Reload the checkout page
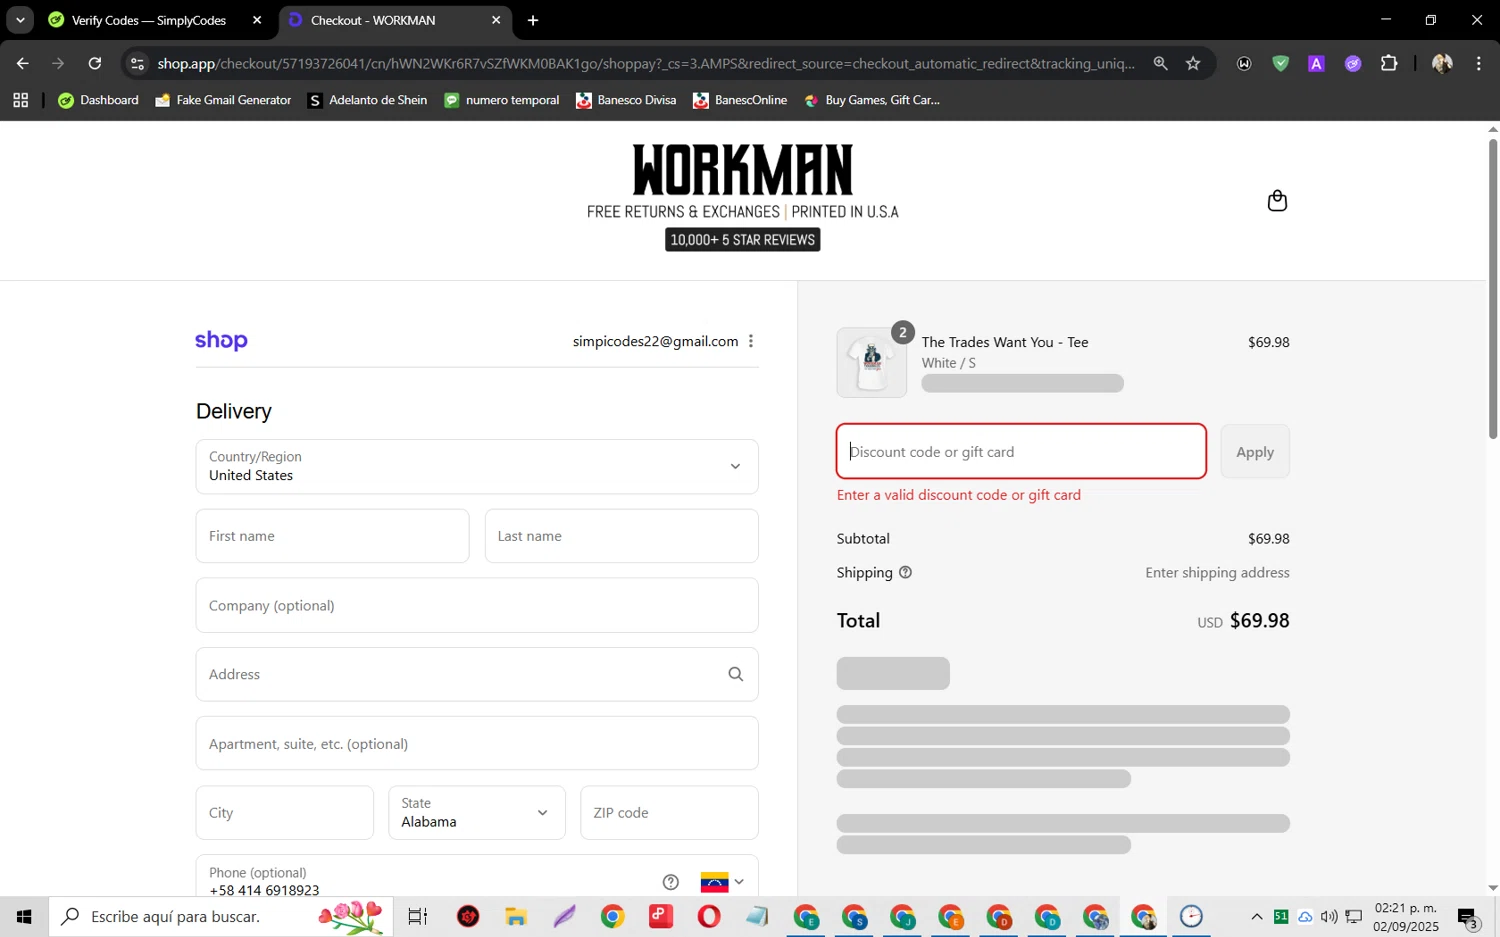Image resolution: width=1500 pixels, height=937 pixels. tap(95, 63)
